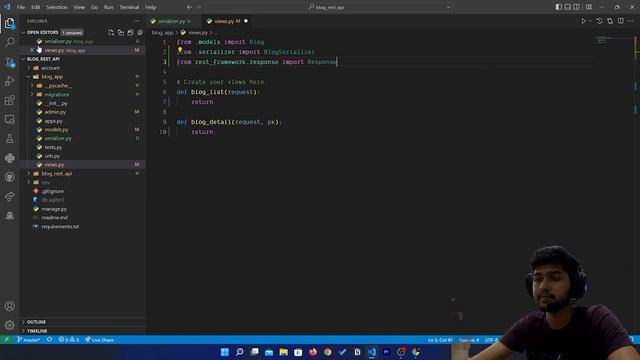Open the Run and Debug view
The image size is (640, 360).
click(x=10, y=81)
